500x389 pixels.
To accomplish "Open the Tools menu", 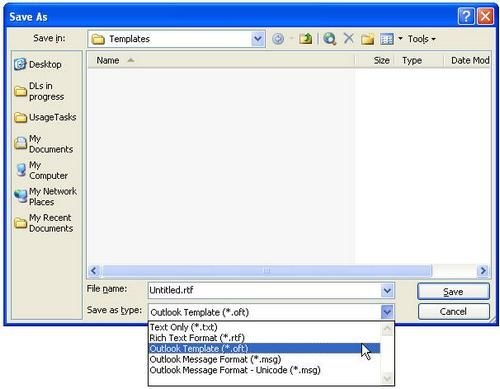I will coord(422,39).
